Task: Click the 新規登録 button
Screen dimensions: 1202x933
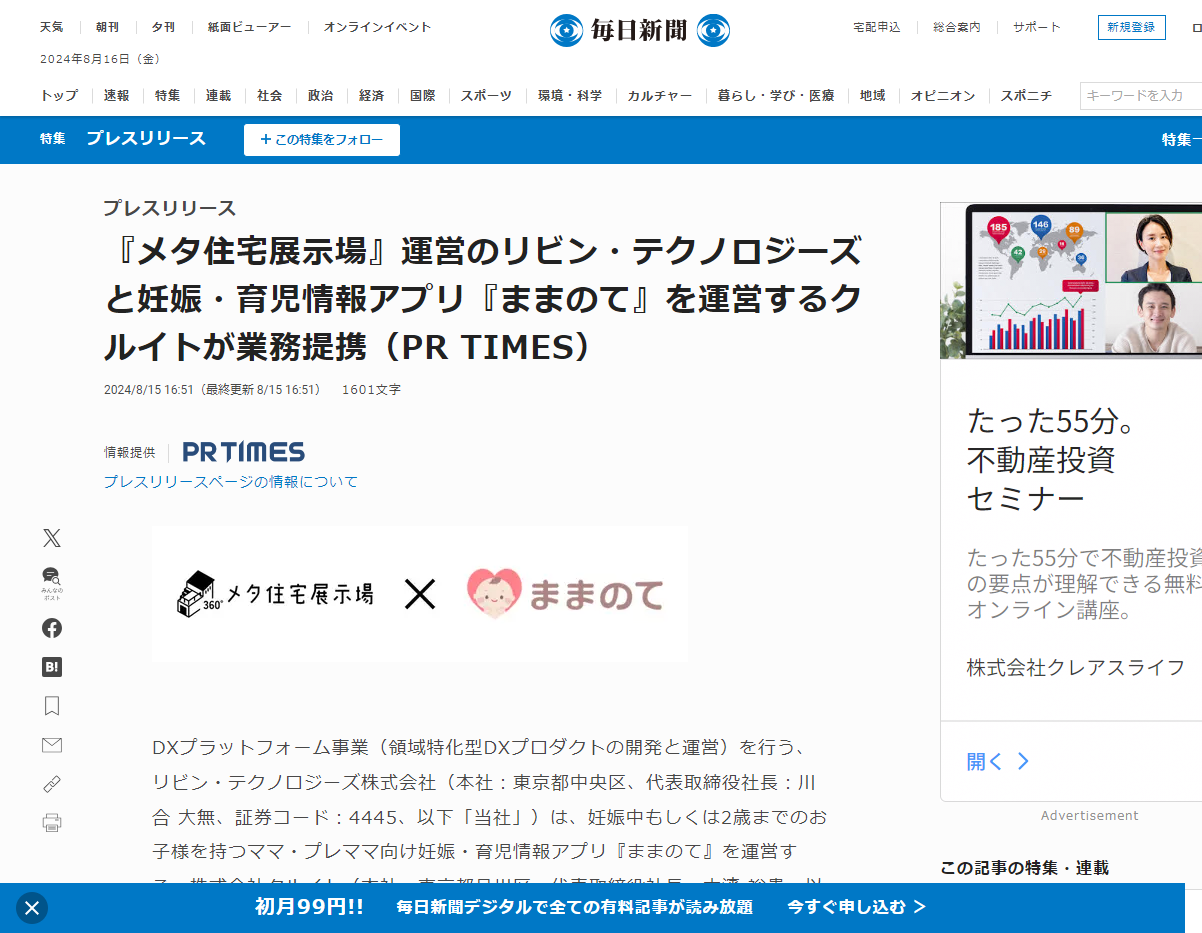Action: 1131,27
